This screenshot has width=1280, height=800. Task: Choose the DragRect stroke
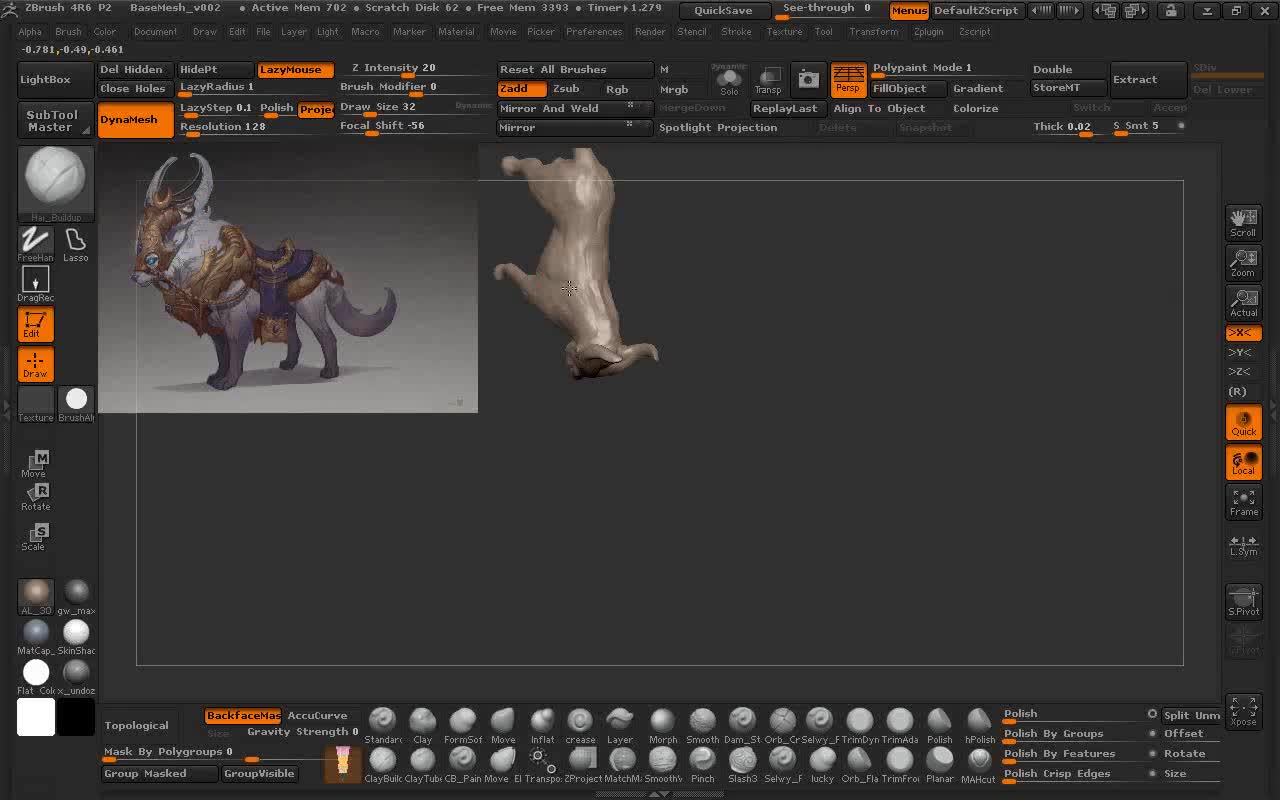35,285
